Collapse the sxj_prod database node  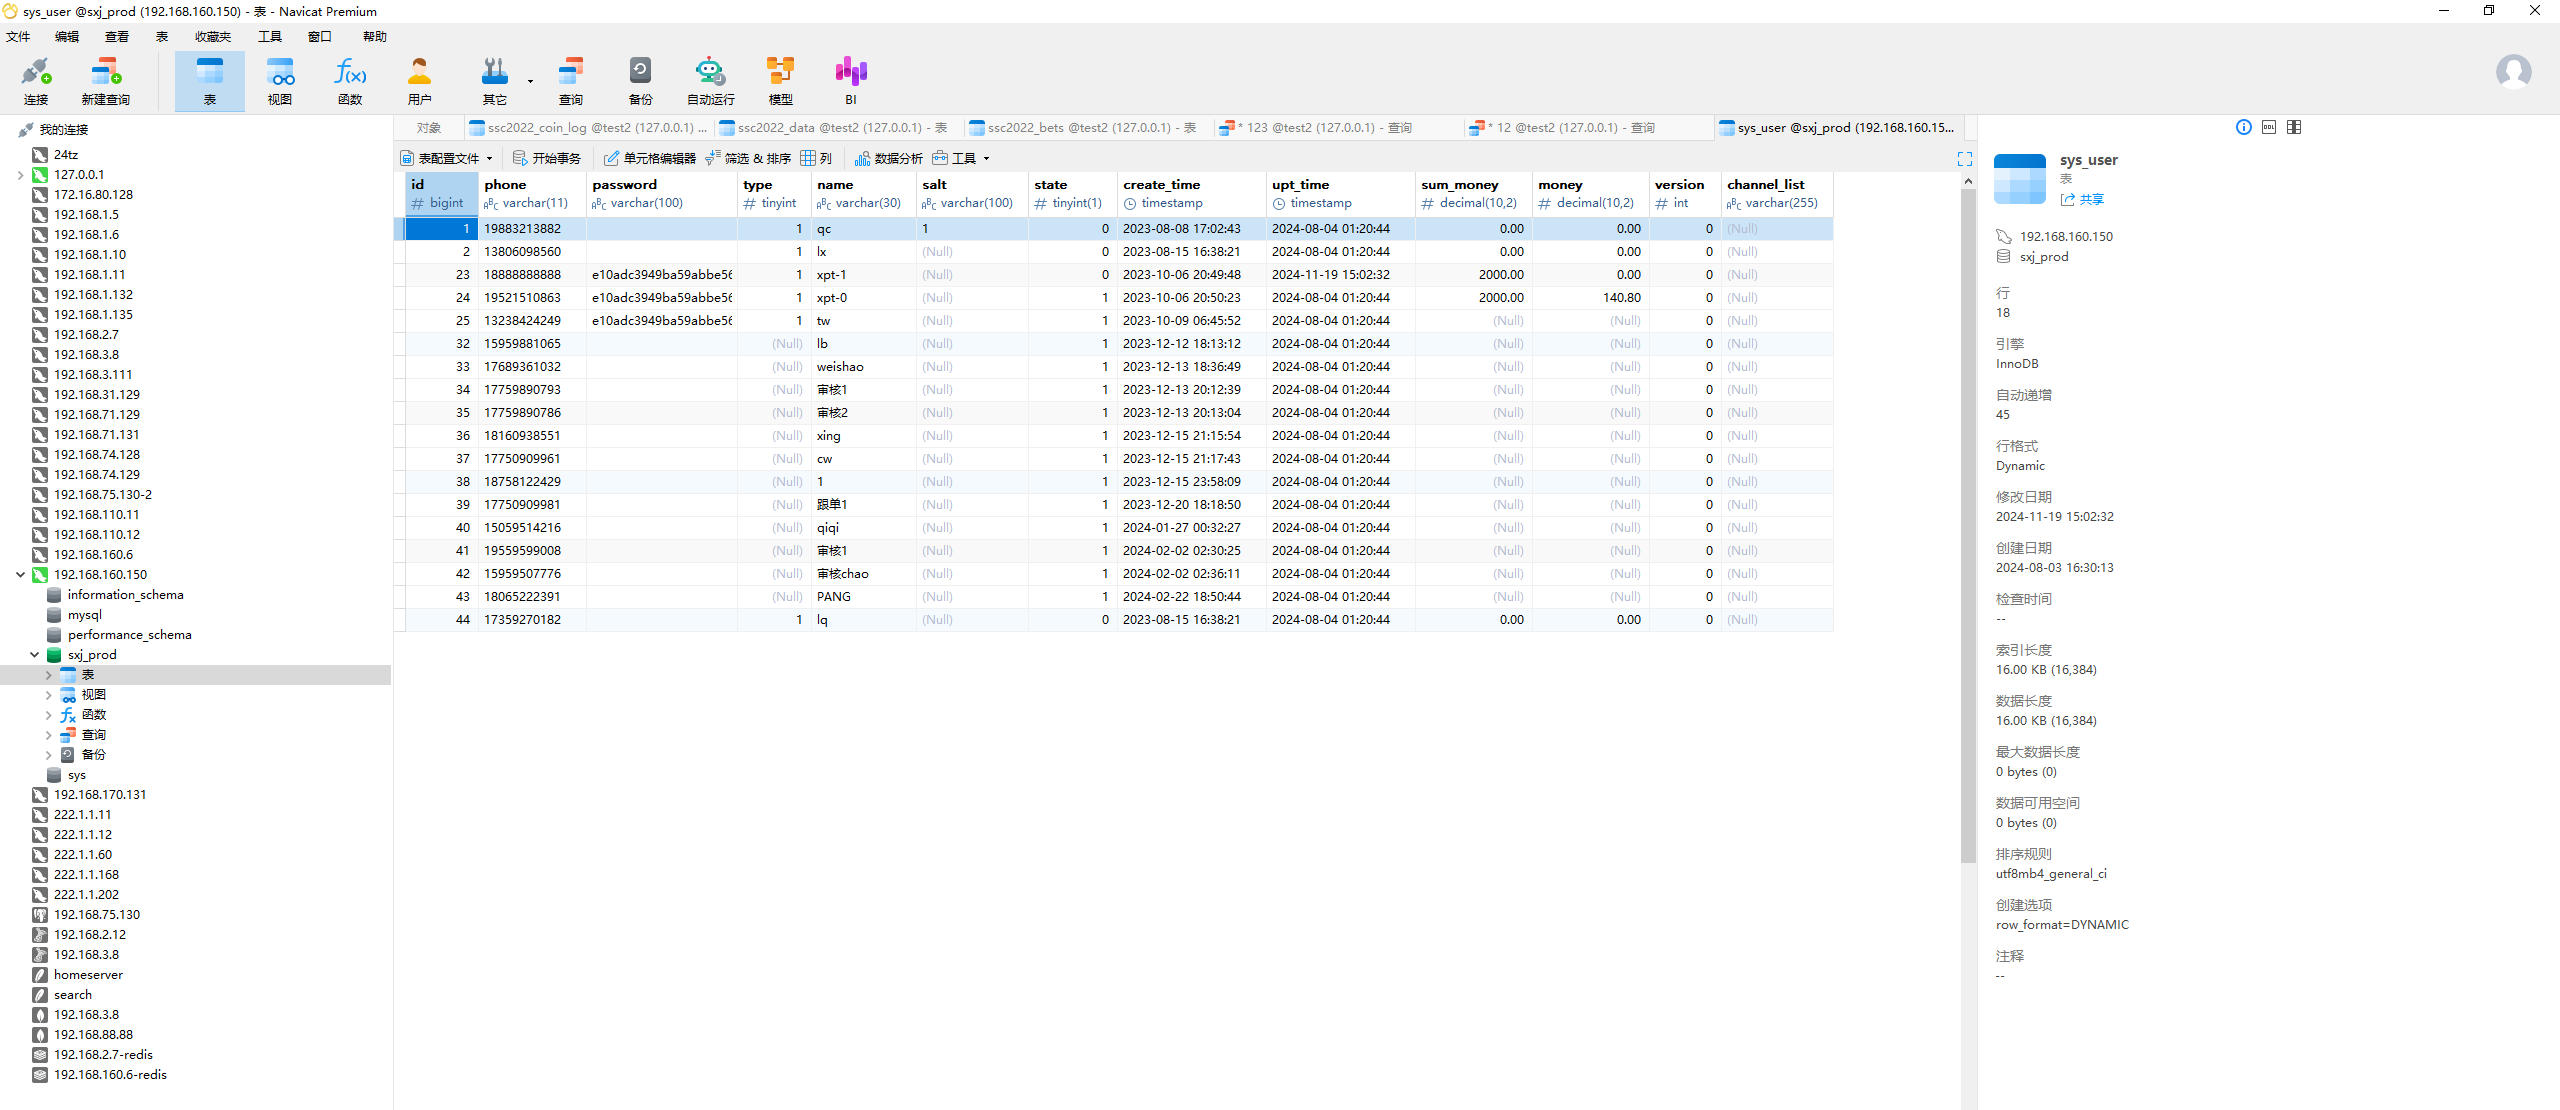point(35,655)
